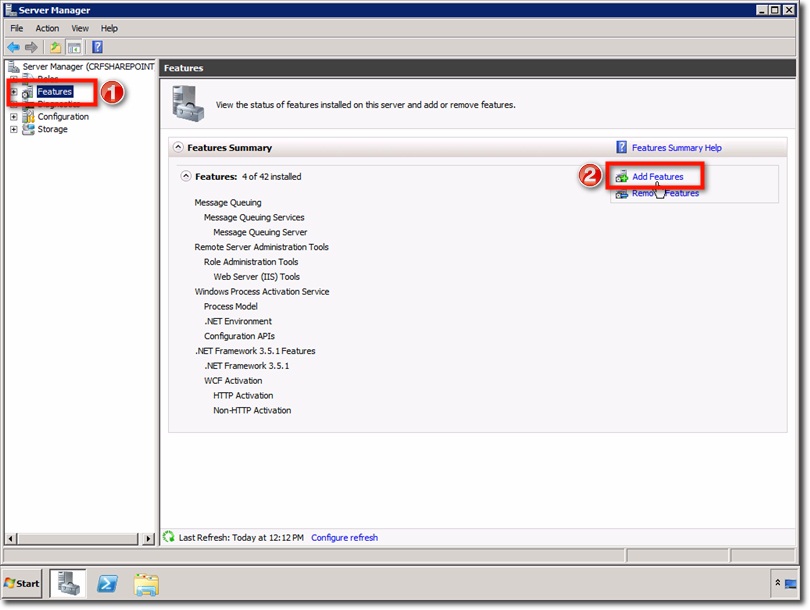Image resolution: width=810 pixels, height=610 pixels.
Task: Click the refresh icon beside Last Refresh
Action: tap(170, 537)
